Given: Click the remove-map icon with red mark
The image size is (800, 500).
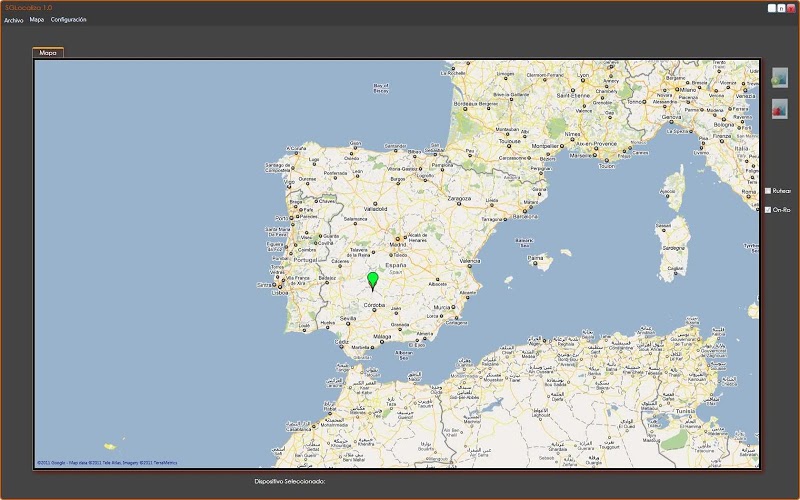Looking at the screenshot, I should click(779, 109).
